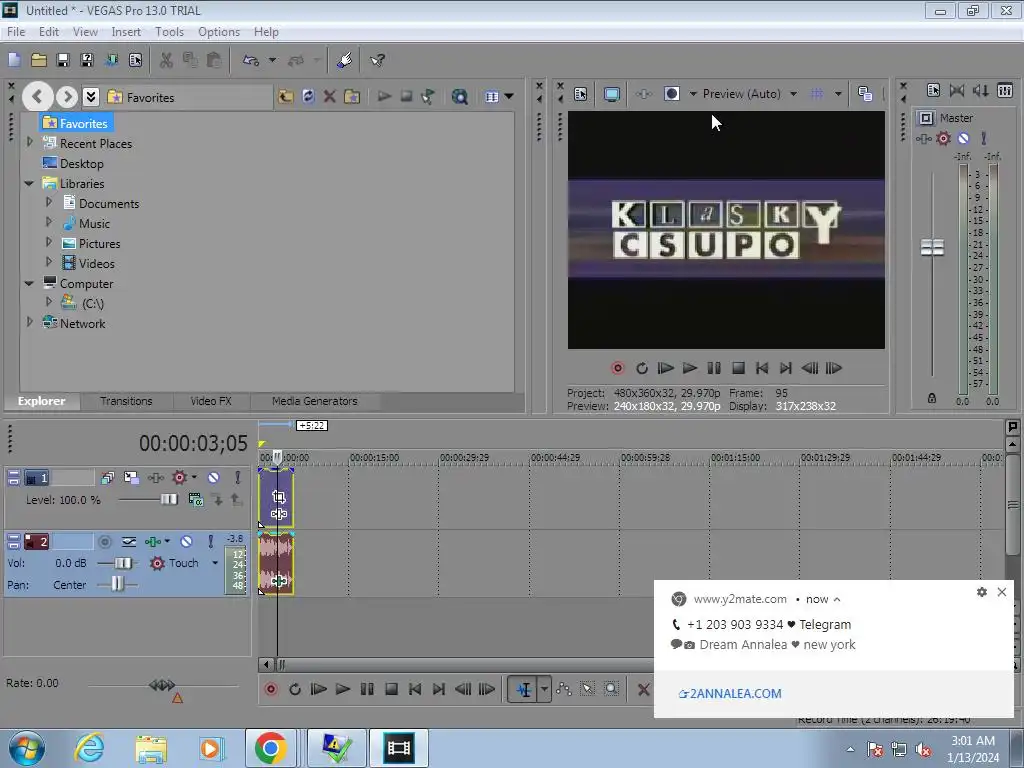Open Master Bus FX gear icon
The width and height of the screenshot is (1024, 768).
[943, 138]
